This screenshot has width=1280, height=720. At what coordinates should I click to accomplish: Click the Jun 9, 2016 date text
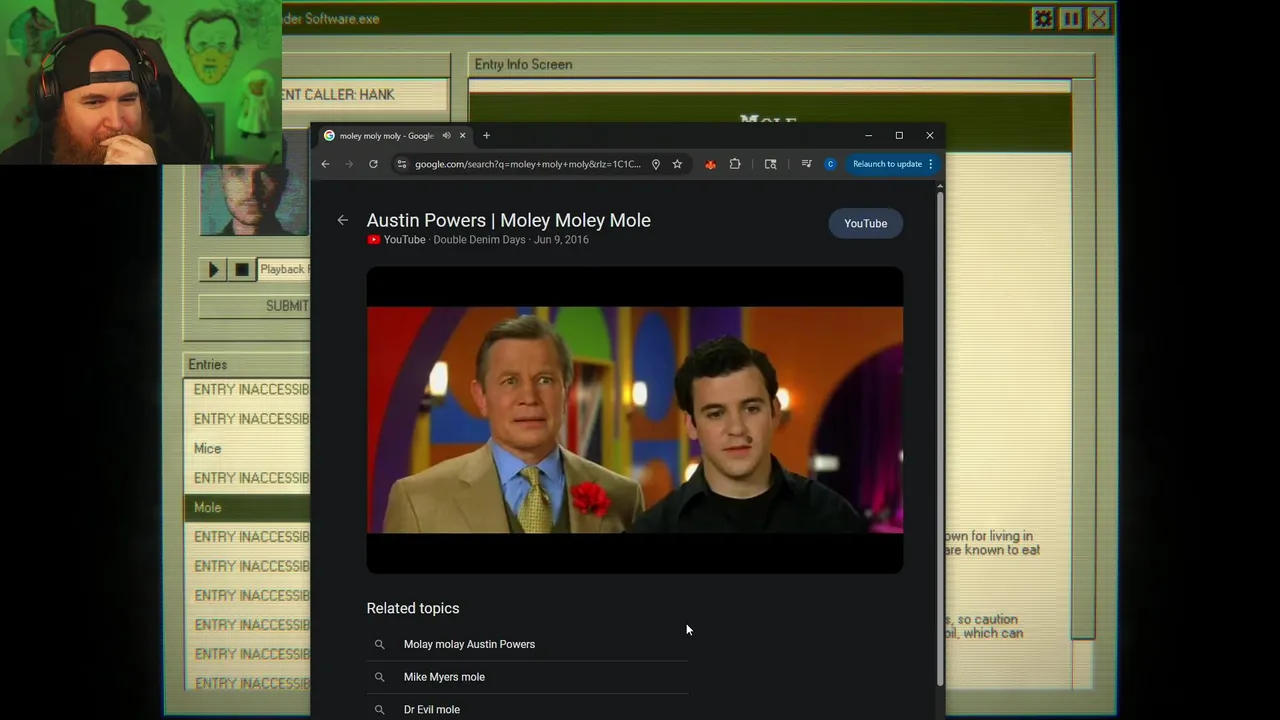coord(561,240)
